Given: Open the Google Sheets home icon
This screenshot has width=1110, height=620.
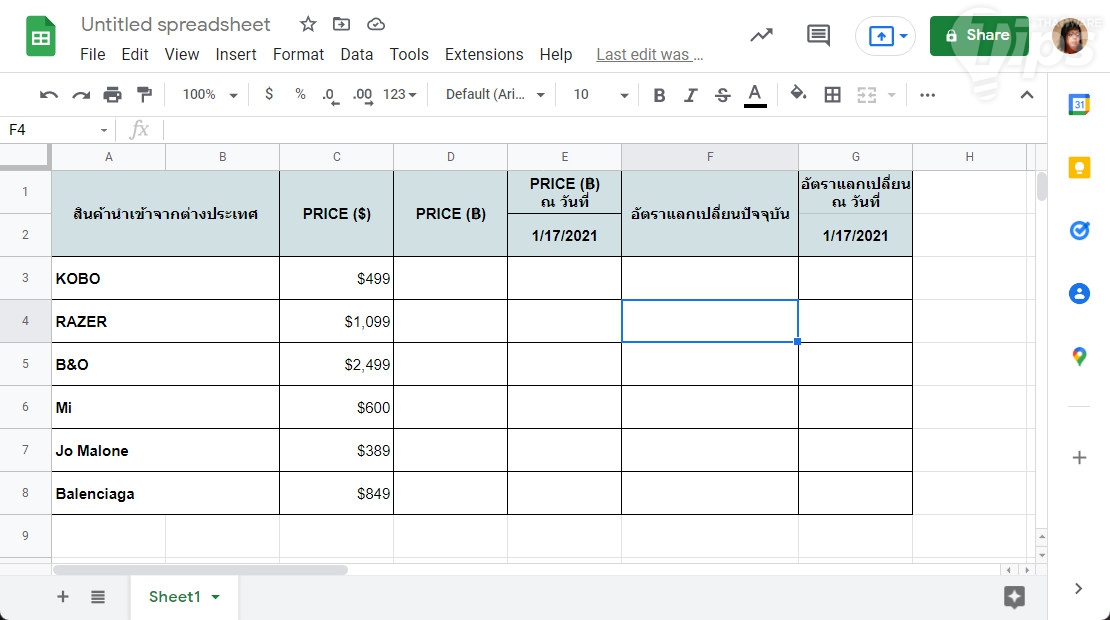Looking at the screenshot, I should coord(41,36).
